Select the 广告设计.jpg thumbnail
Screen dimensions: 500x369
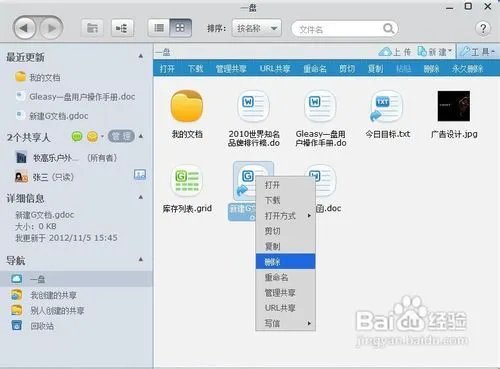[454, 106]
